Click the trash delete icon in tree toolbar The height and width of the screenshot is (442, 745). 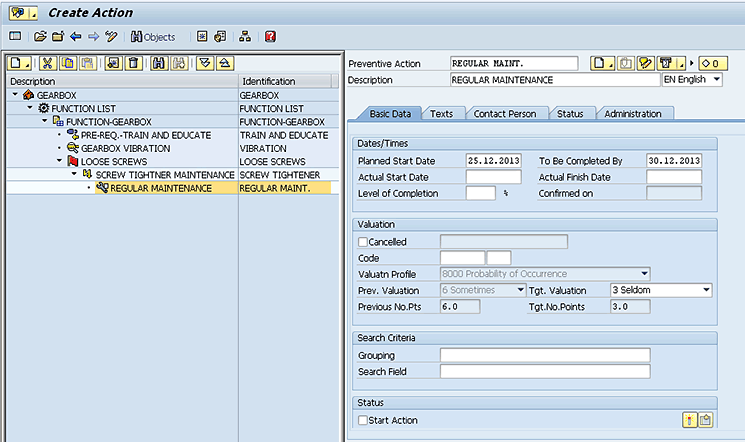coord(133,63)
